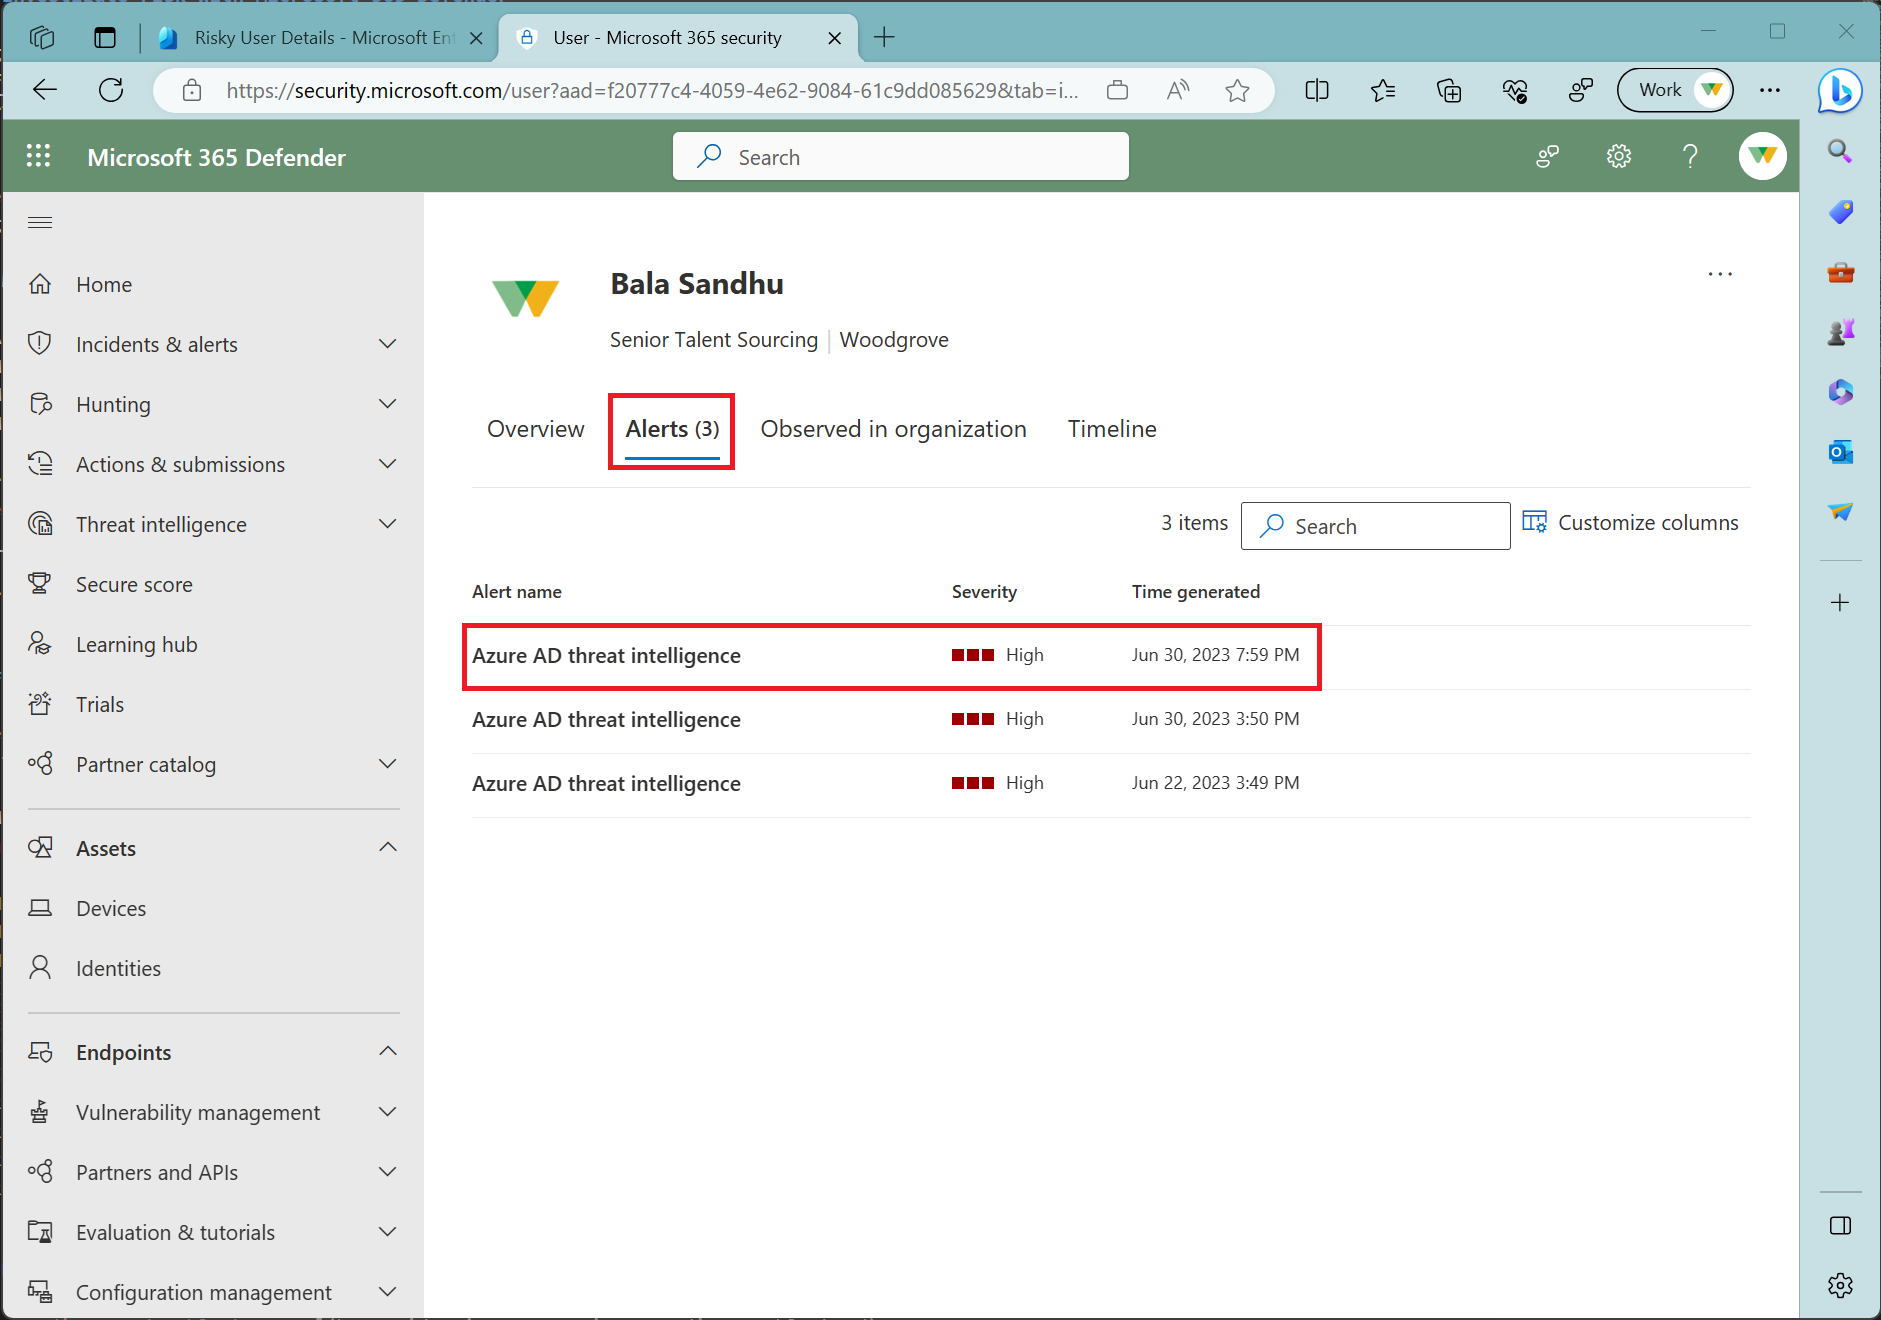
Task: Open browser Collections icon
Action: [x=1449, y=90]
